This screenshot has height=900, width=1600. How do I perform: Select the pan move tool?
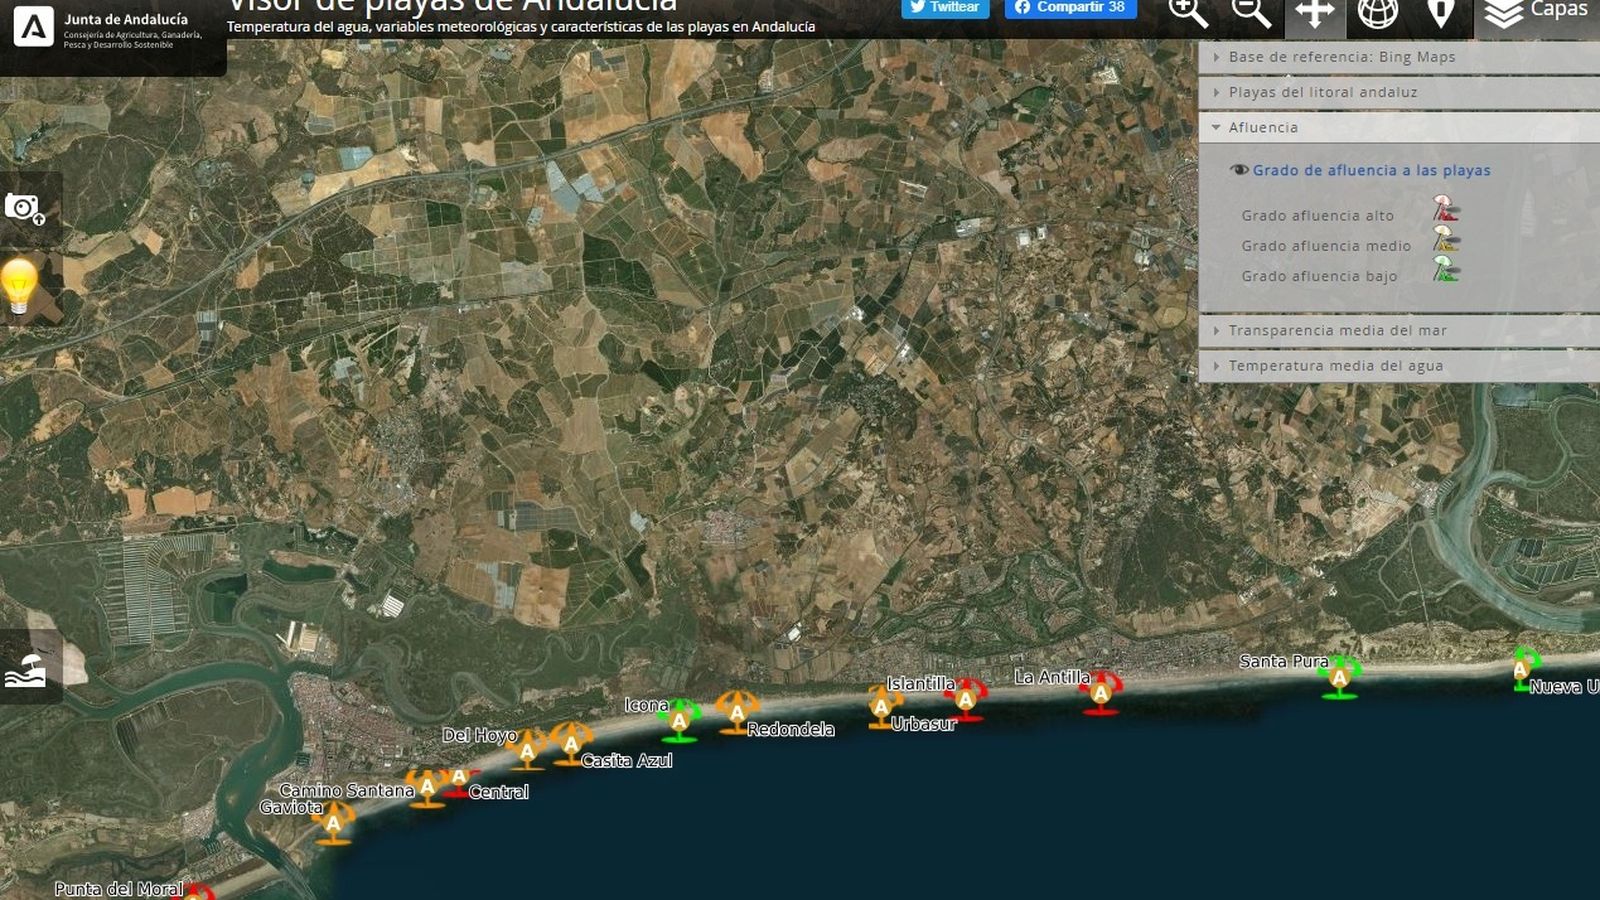pyautogui.click(x=1314, y=13)
